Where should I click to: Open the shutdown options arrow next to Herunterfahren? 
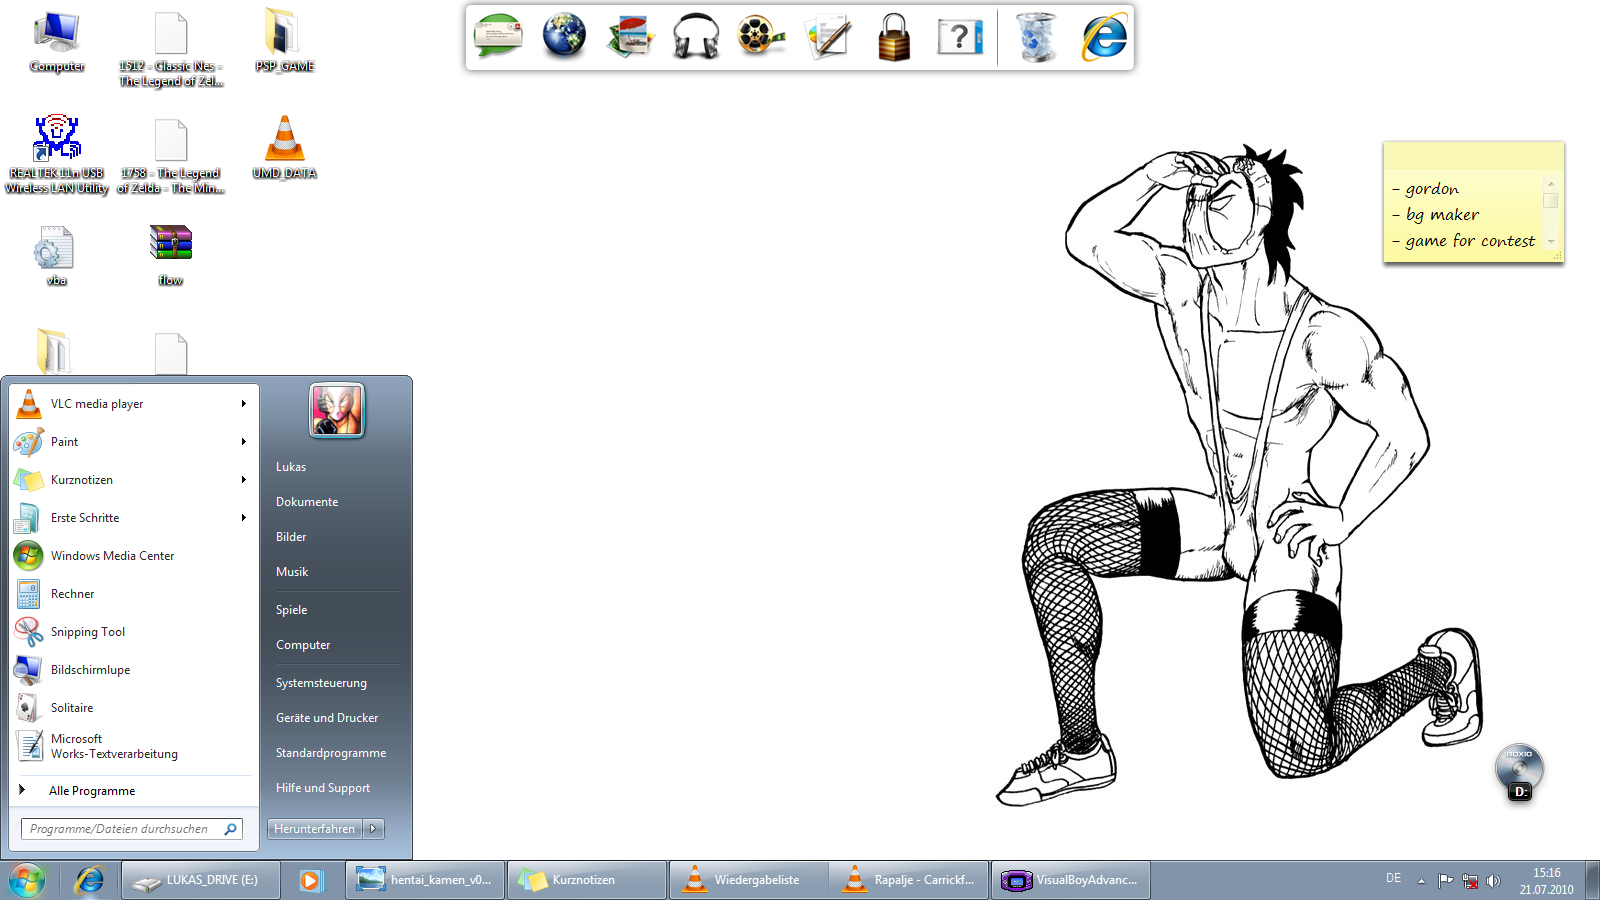(x=373, y=829)
